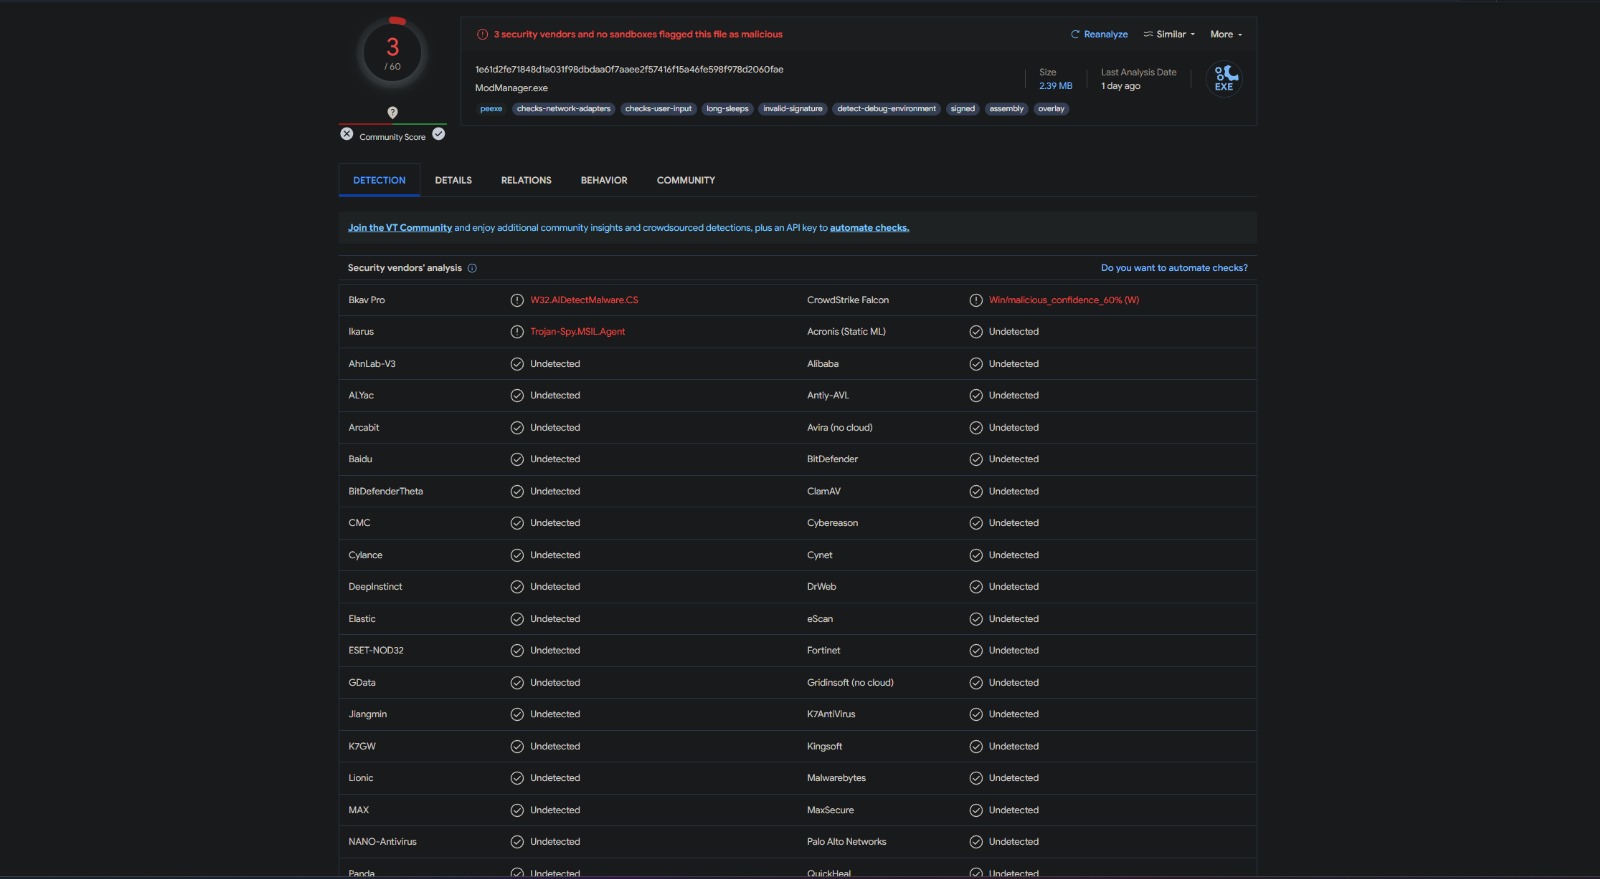This screenshot has height=879, width=1600.
Task: Click the info icon beside Security vendors' analysis
Action: pos(472,268)
